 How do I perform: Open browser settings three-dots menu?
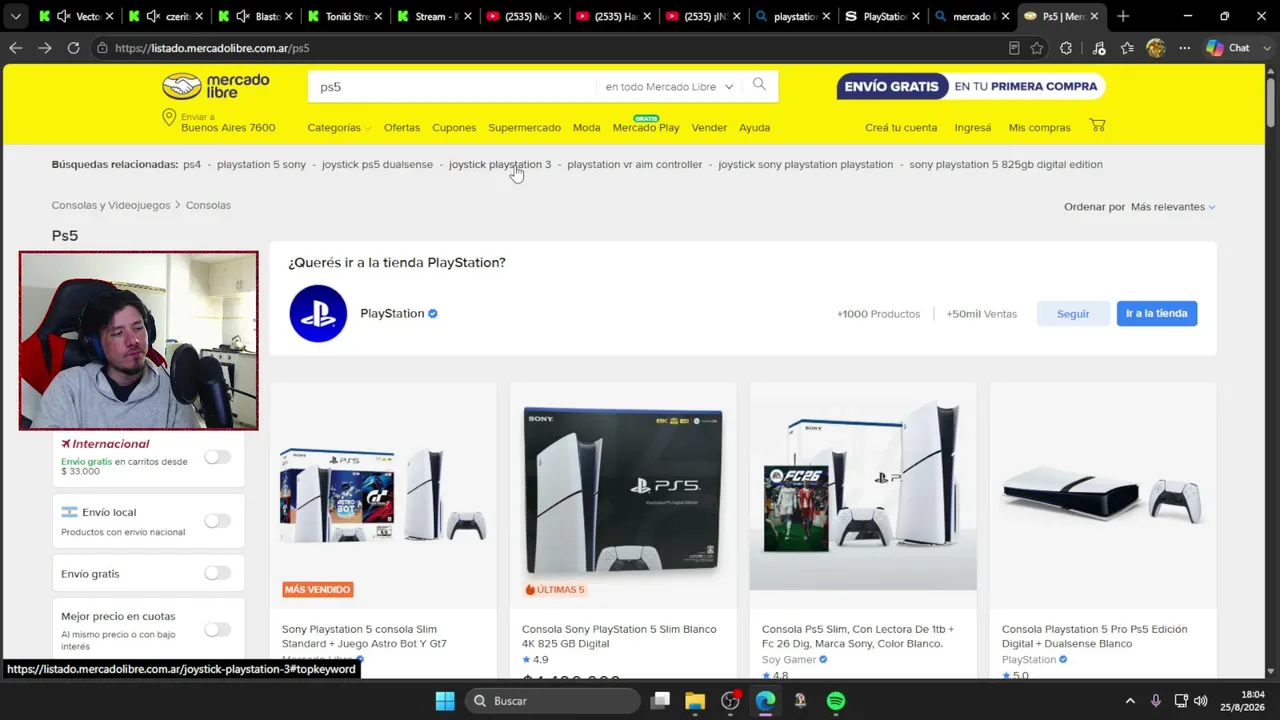click(1185, 48)
